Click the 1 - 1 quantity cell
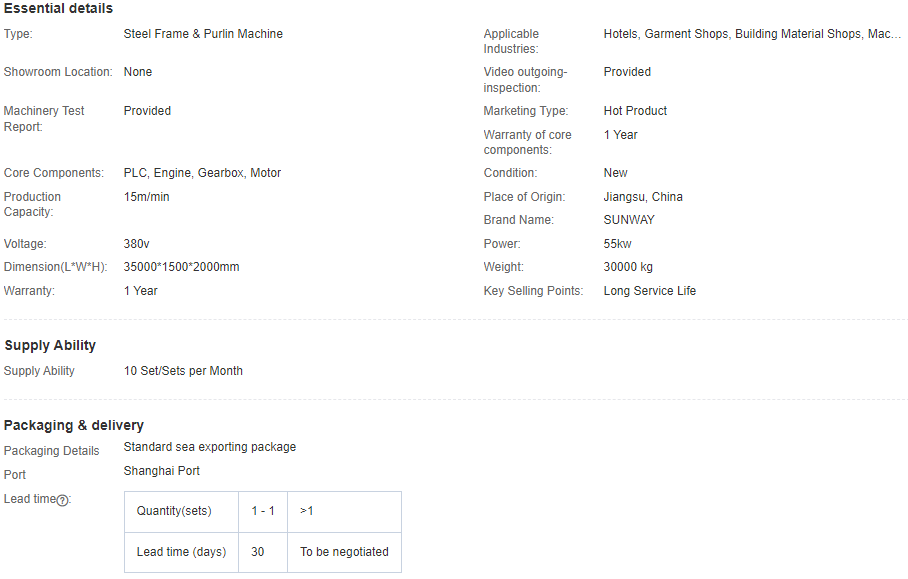908x579 pixels. click(263, 512)
